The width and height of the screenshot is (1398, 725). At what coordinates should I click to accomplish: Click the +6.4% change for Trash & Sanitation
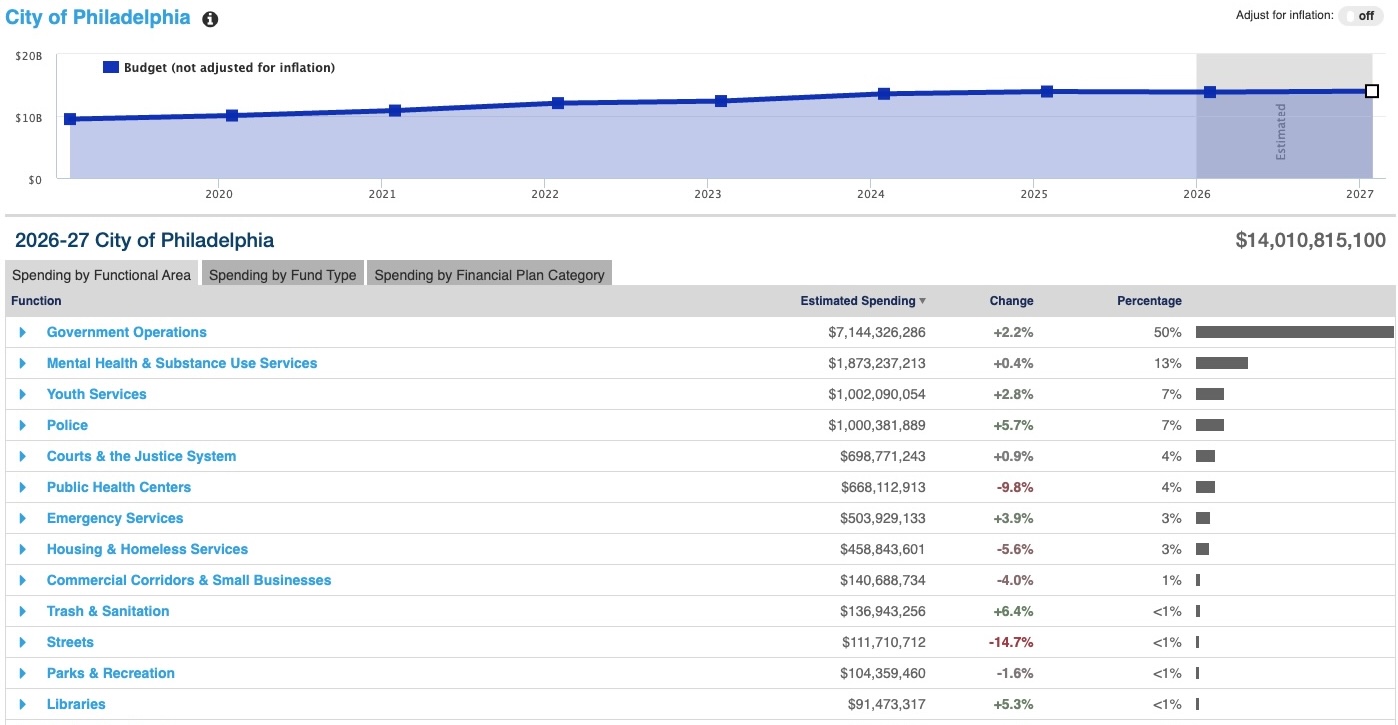pos(1013,611)
